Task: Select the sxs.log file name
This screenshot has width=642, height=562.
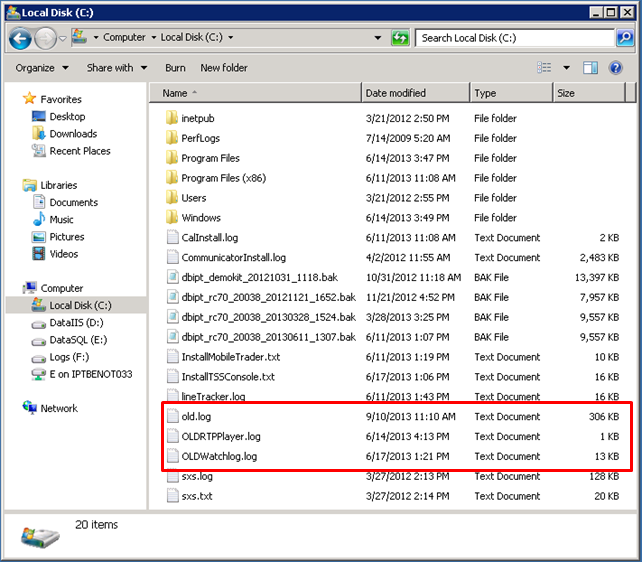Action: [x=197, y=476]
